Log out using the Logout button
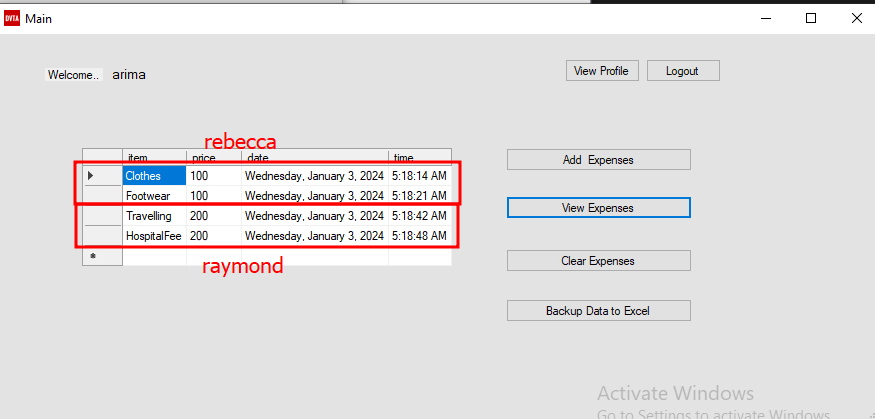Screen dimensions: 875x419 [683, 71]
